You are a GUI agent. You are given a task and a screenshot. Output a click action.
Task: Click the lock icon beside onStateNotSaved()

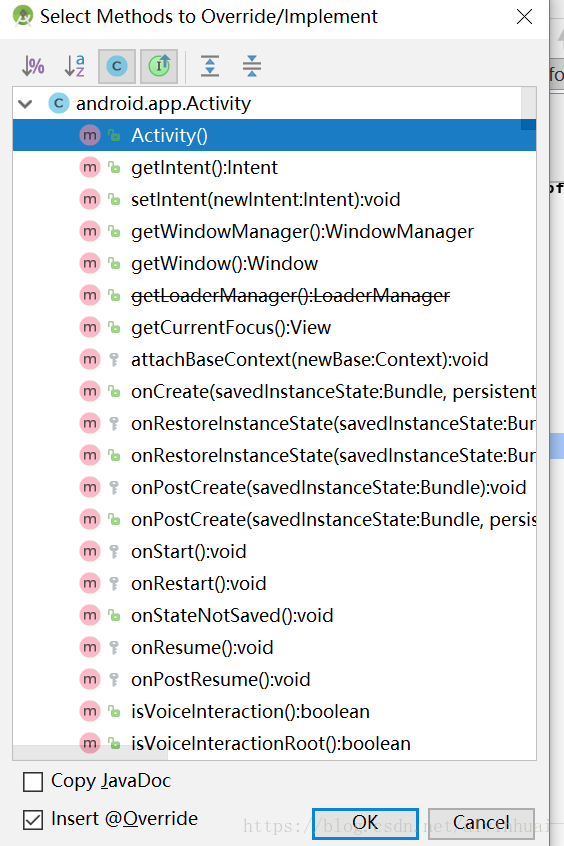click(x=114, y=615)
